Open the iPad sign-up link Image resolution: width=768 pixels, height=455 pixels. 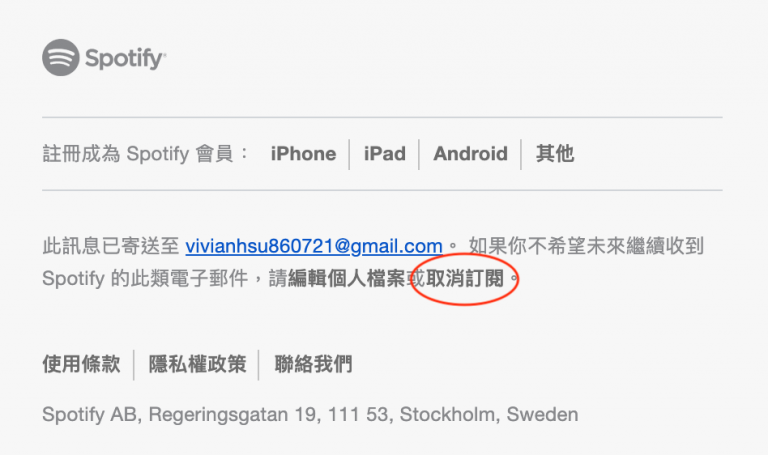click(x=384, y=154)
